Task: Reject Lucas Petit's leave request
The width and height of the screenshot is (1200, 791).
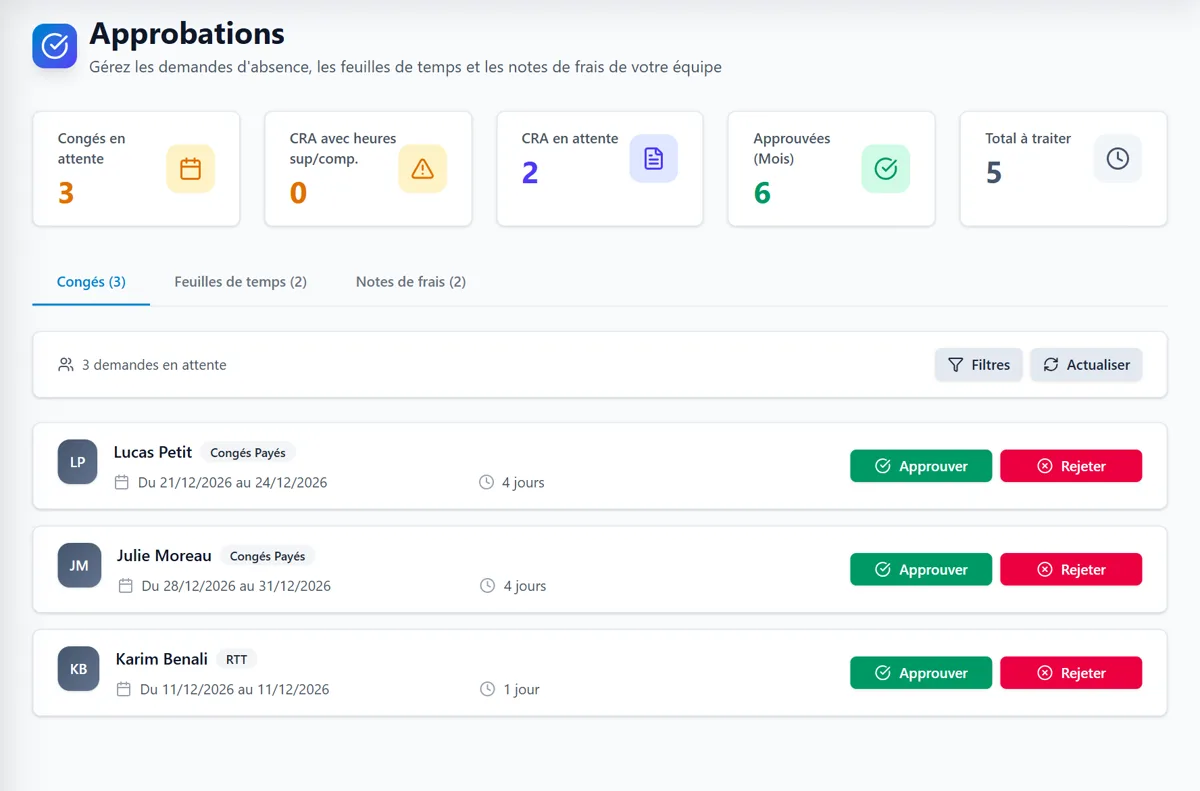Action: (x=1071, y=466)
